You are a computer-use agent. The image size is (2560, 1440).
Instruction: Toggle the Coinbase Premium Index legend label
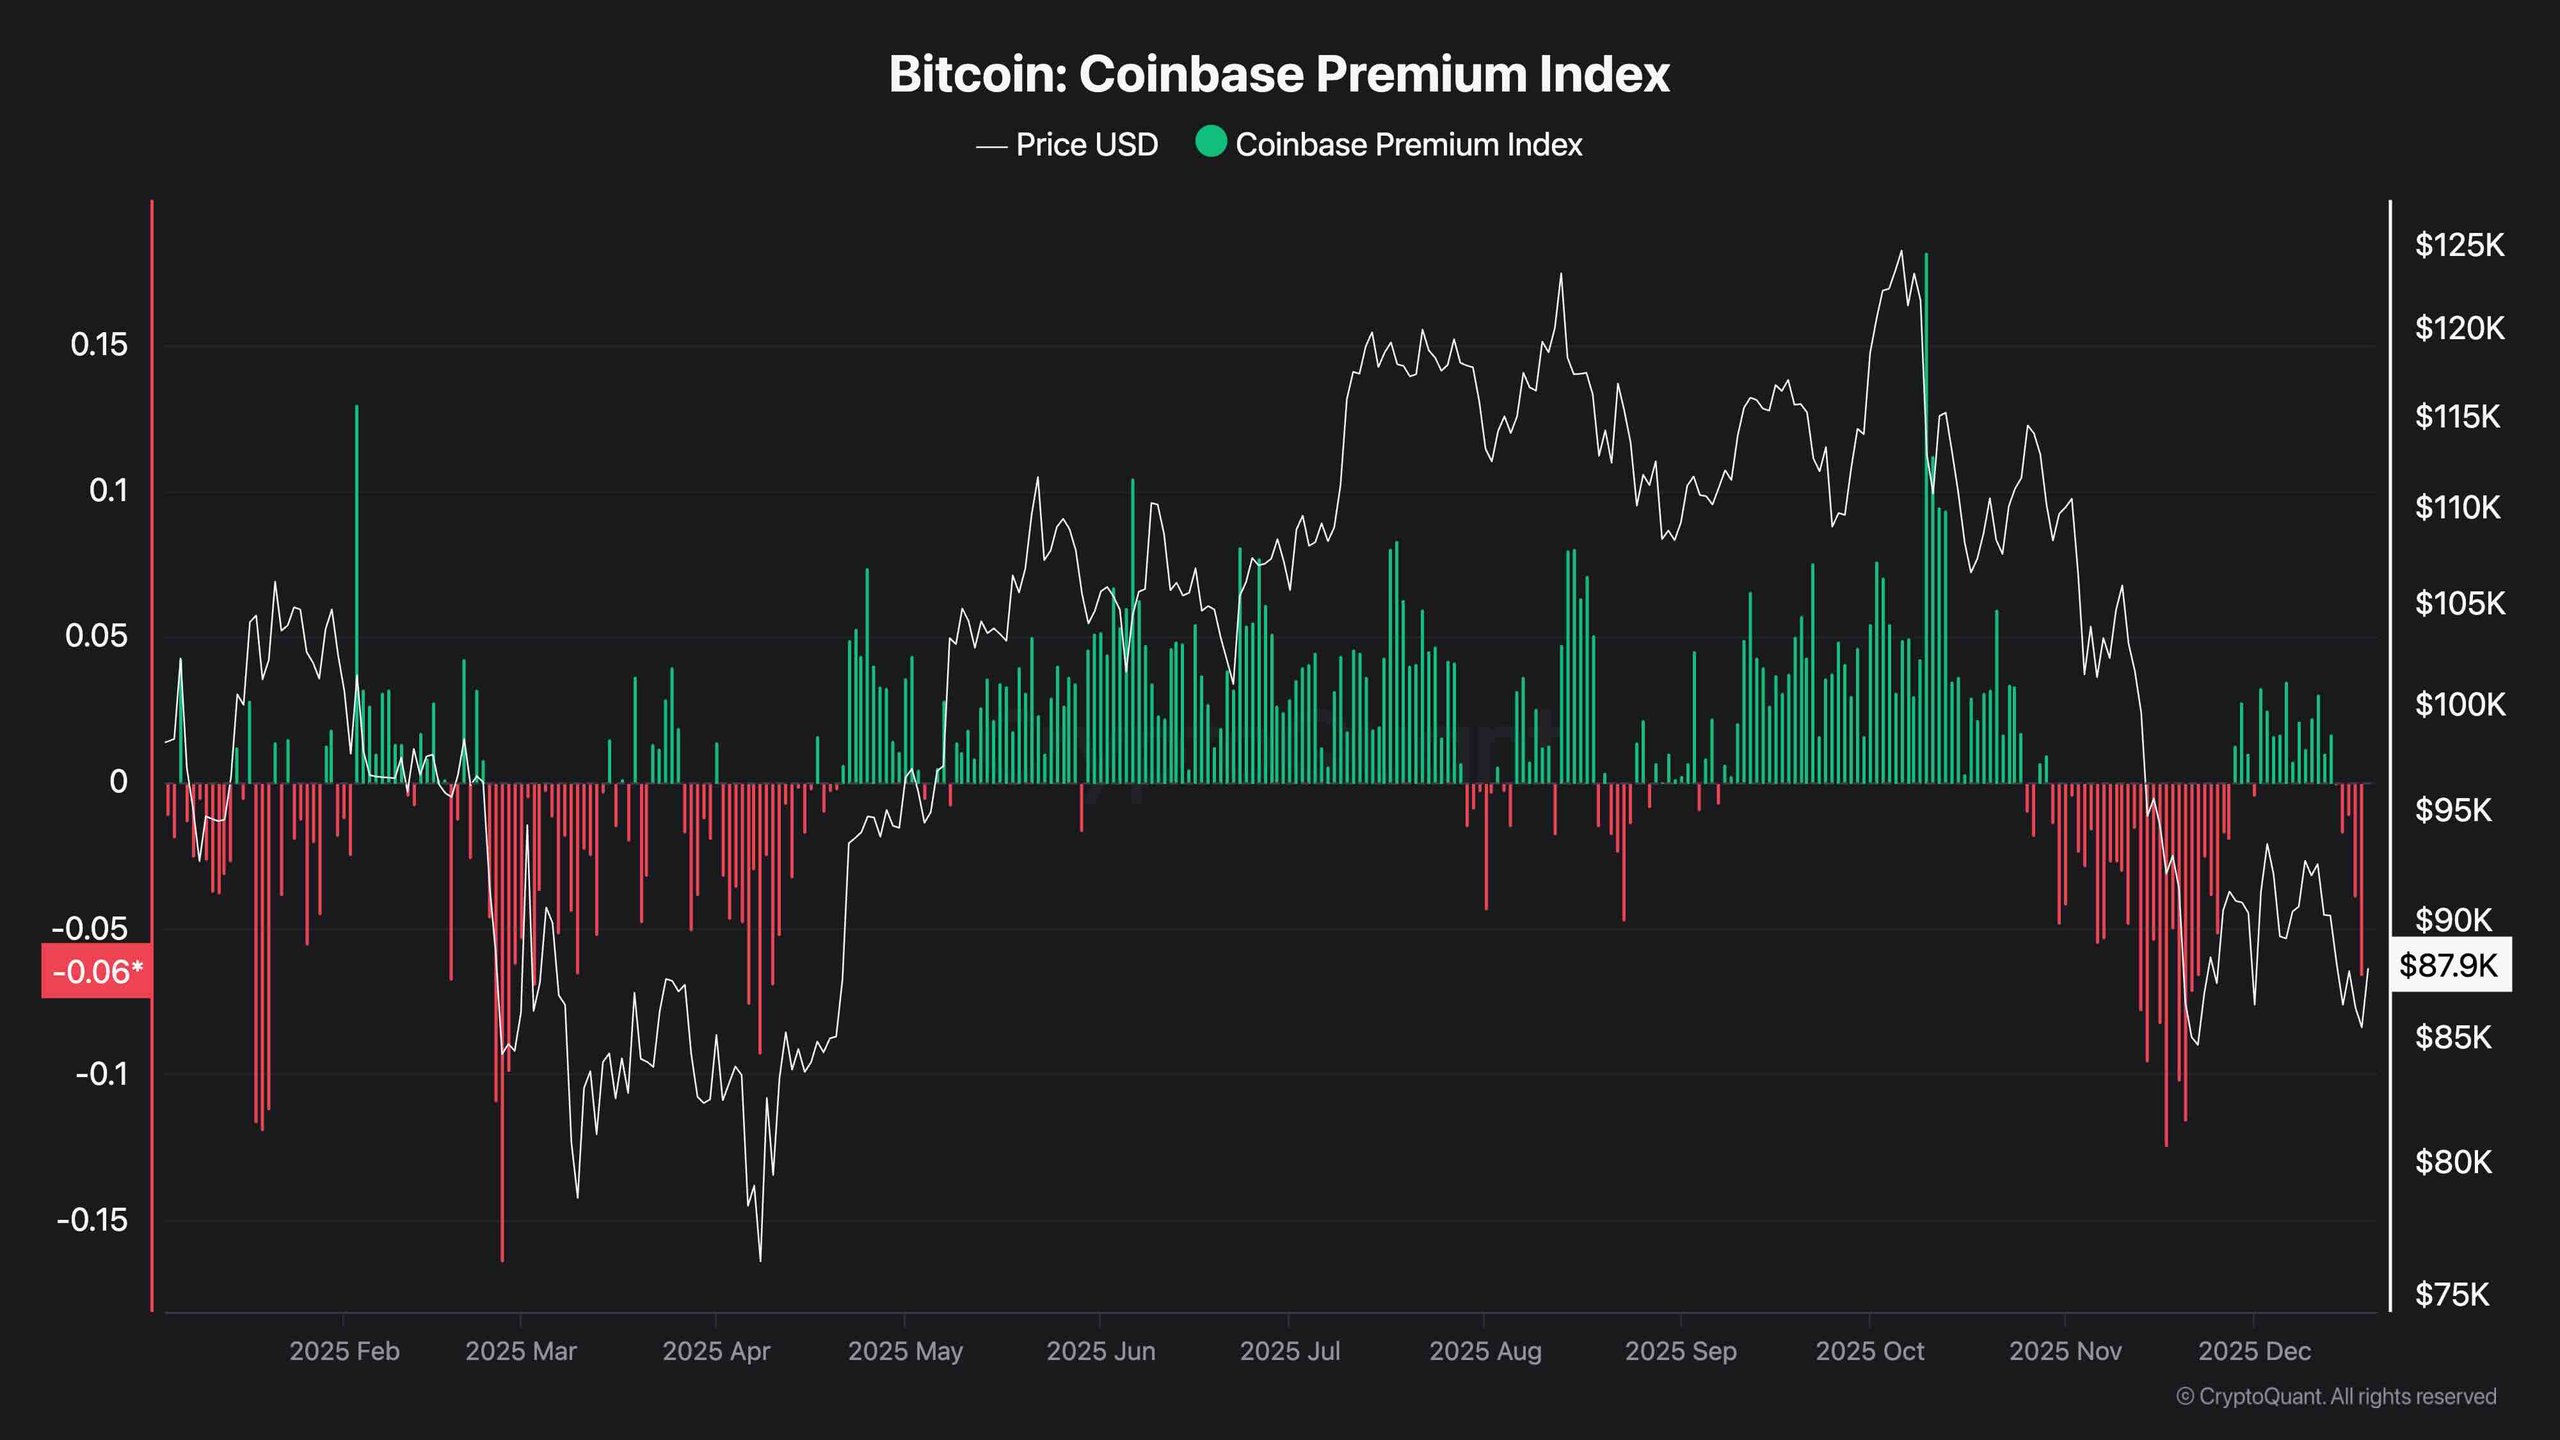pos(1408,145)
